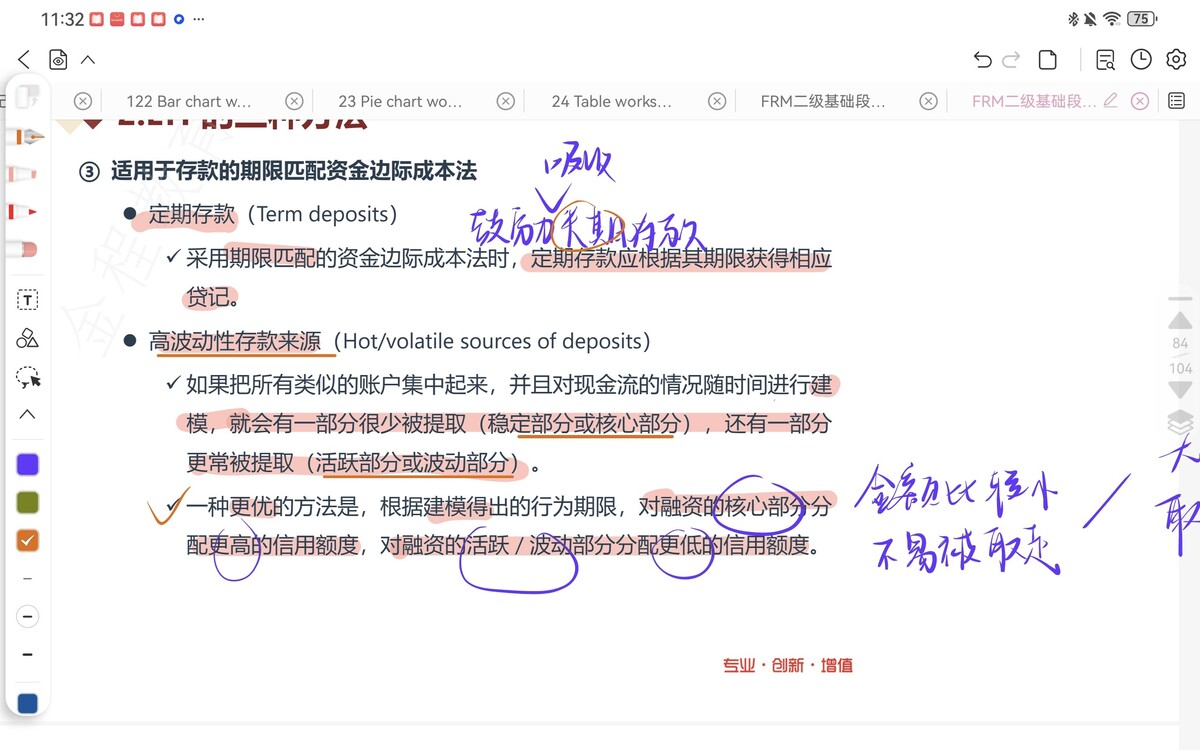Collapse the tool list in sidebar
1200x750 pixels.
[27, 414]
